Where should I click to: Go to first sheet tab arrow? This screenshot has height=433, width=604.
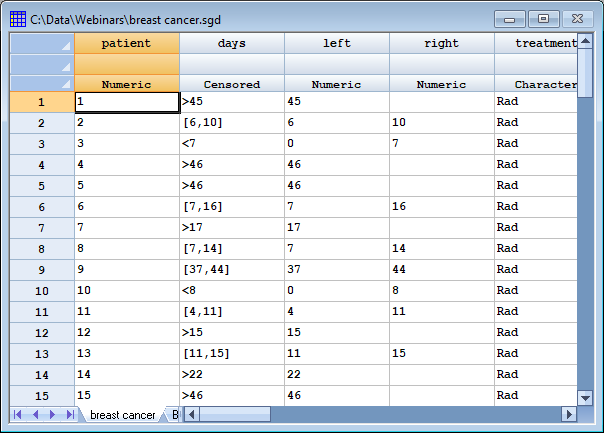click(18, 414)
